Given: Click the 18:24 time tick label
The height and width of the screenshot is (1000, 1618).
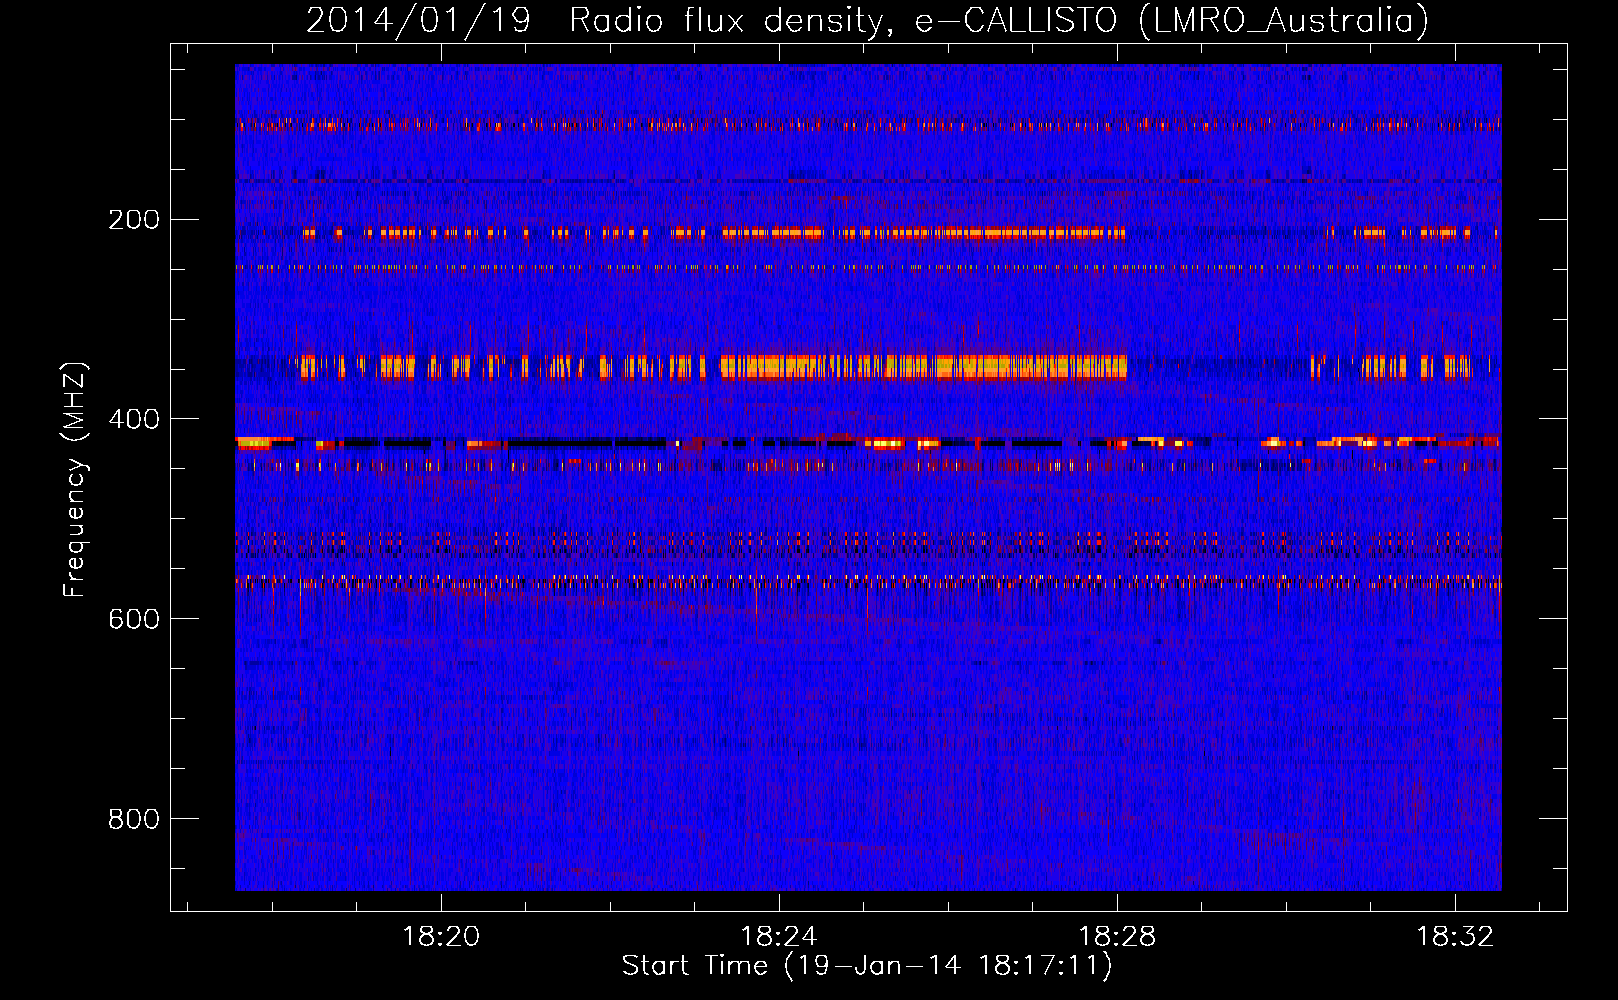Looking at the screenshot, I should pos(779,936).
